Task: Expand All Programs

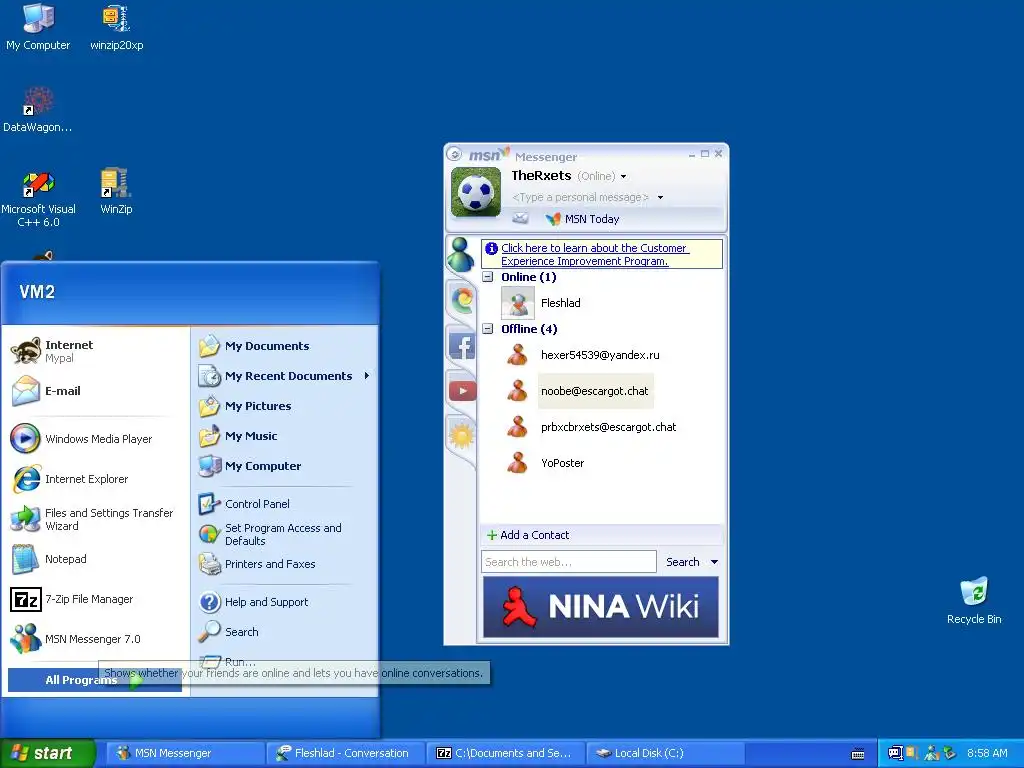Action: [x=95, y=680]
